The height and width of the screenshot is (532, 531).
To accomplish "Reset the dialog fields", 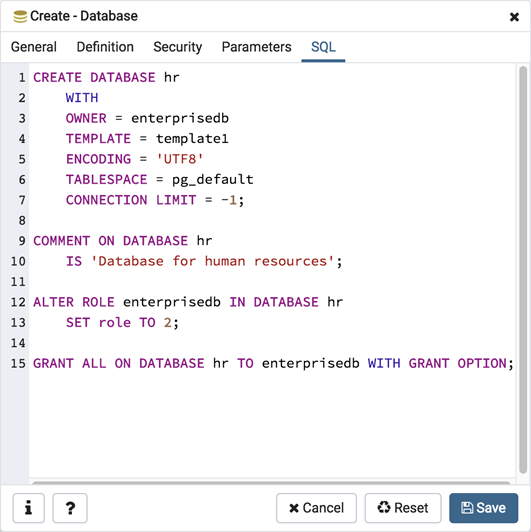I will coord(403,508).
